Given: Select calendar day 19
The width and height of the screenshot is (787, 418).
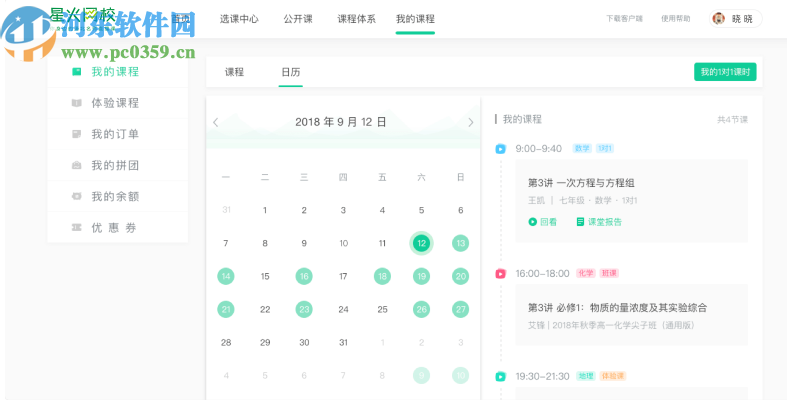Looking at the screenshot, I should point(421,276).
